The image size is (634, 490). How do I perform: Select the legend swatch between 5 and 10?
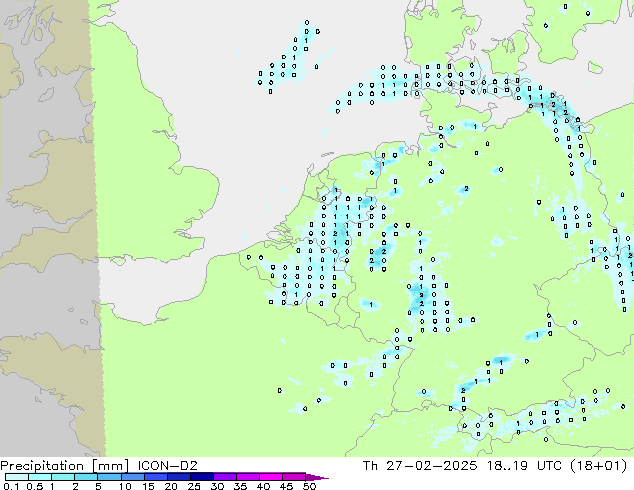(109, 477)
